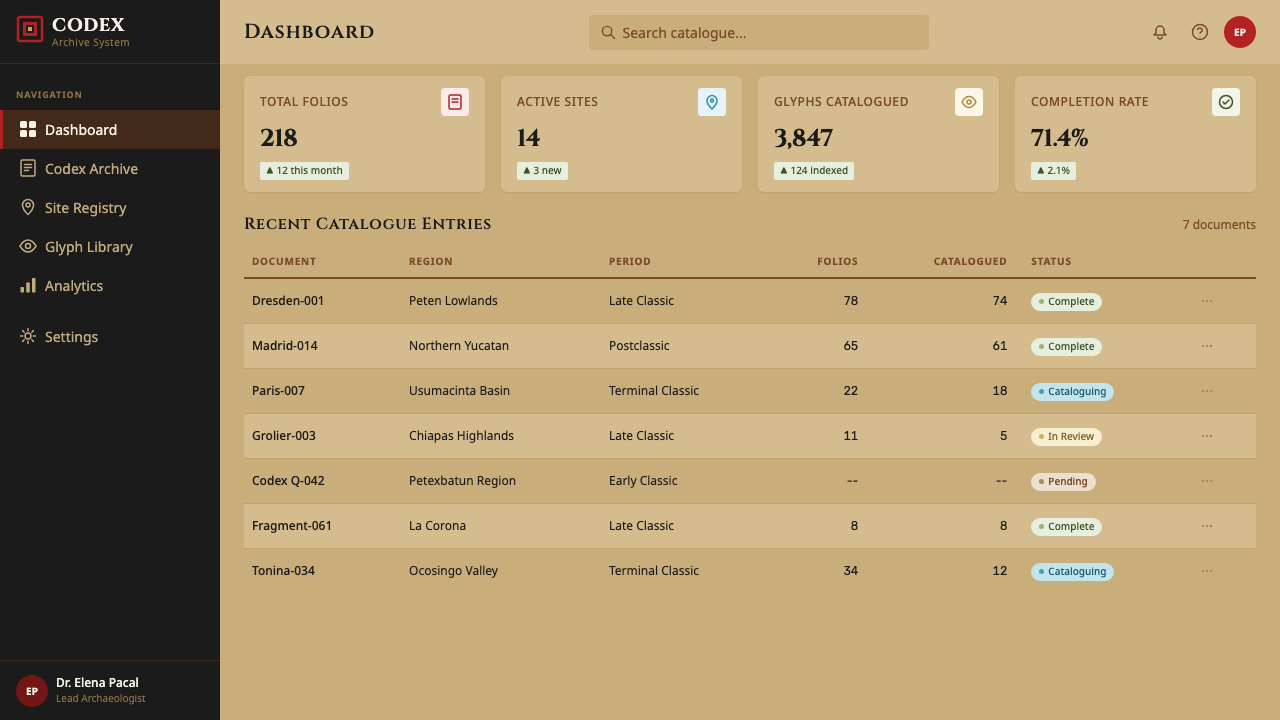1280x720 pixels.
Task: Open Glyph Library section
Action: [x=110, y=247]
